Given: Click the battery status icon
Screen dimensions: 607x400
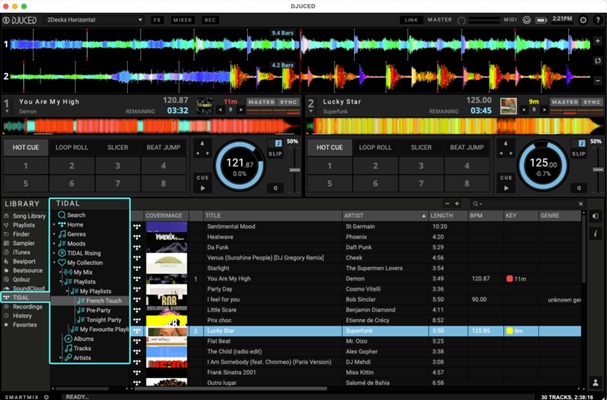Looking at the screenshot, I should tap(541, 20).
